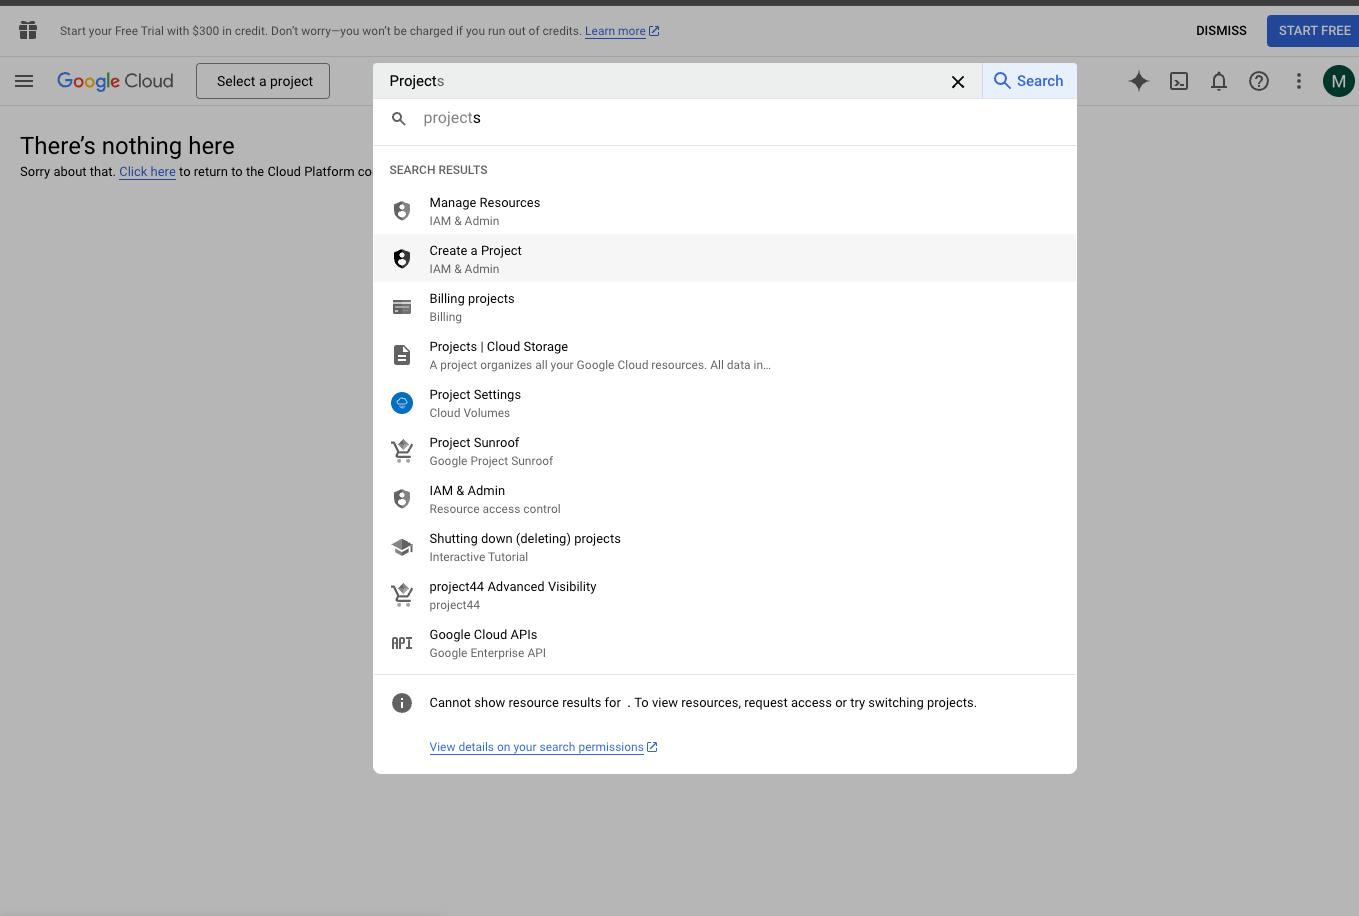Dismiss the free trial banner
Viewport: 1359px width, 916px height.
pyautogui.click(x=1221, y=31)
